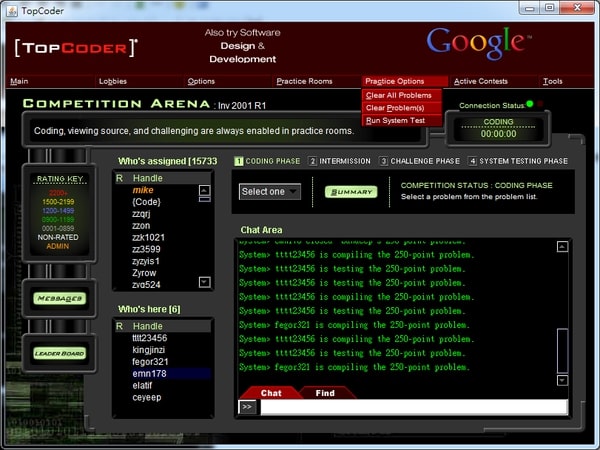600x450 pixels.
Task: Open the Main menu
Action: tap(19, 81)
